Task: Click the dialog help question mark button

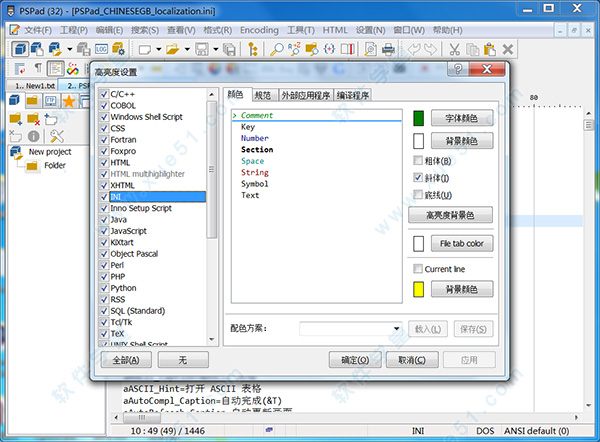Action: [458, 69]
